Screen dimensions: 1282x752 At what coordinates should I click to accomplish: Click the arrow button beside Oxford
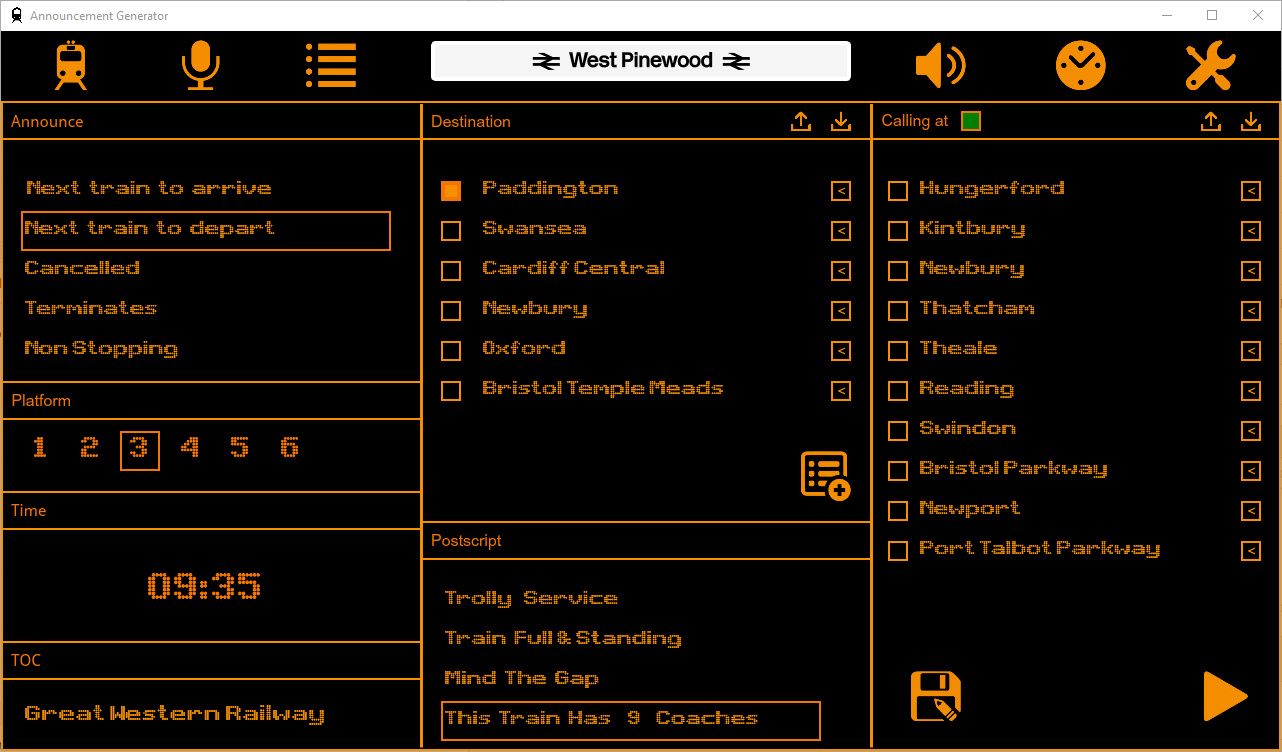tap(841, 351)
